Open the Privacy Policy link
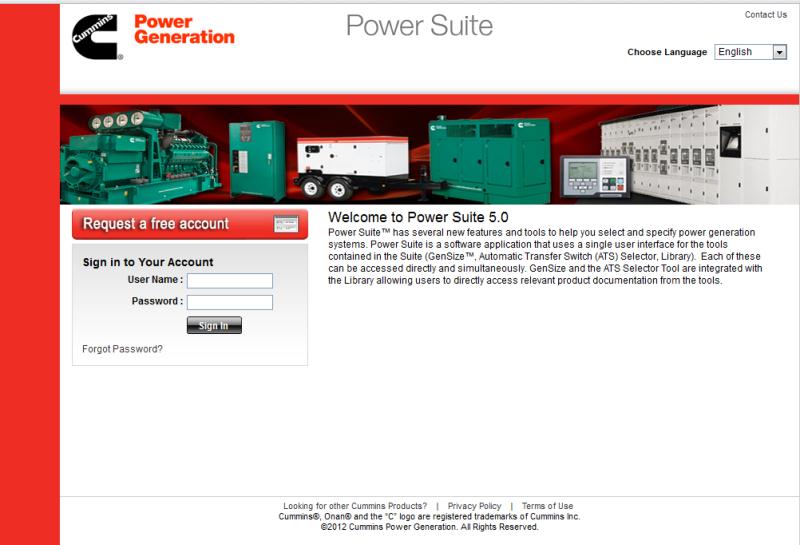Image resolution: width=800 pixels, height=545 pixels. [474, 506]
